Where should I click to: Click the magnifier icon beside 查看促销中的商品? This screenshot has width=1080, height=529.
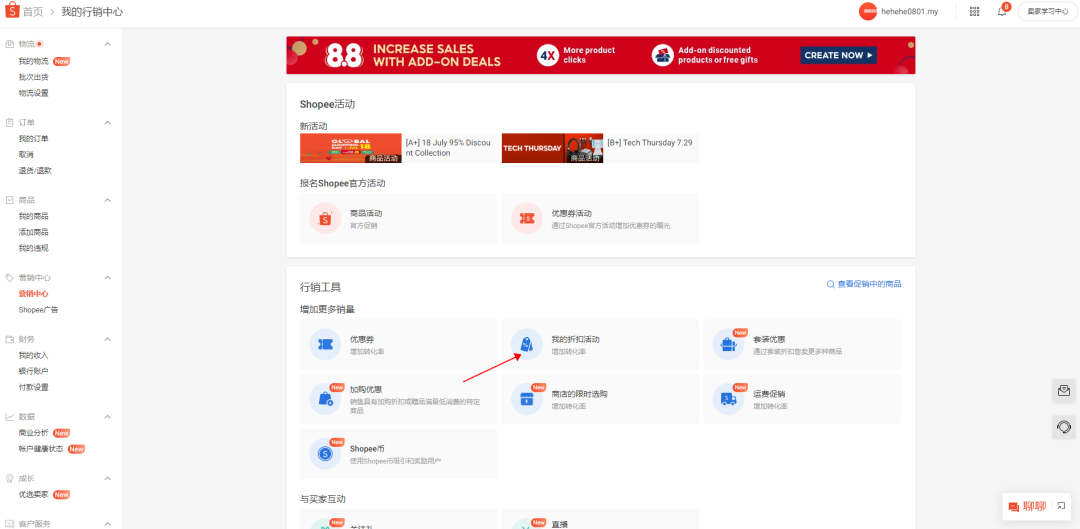(831, 284)
